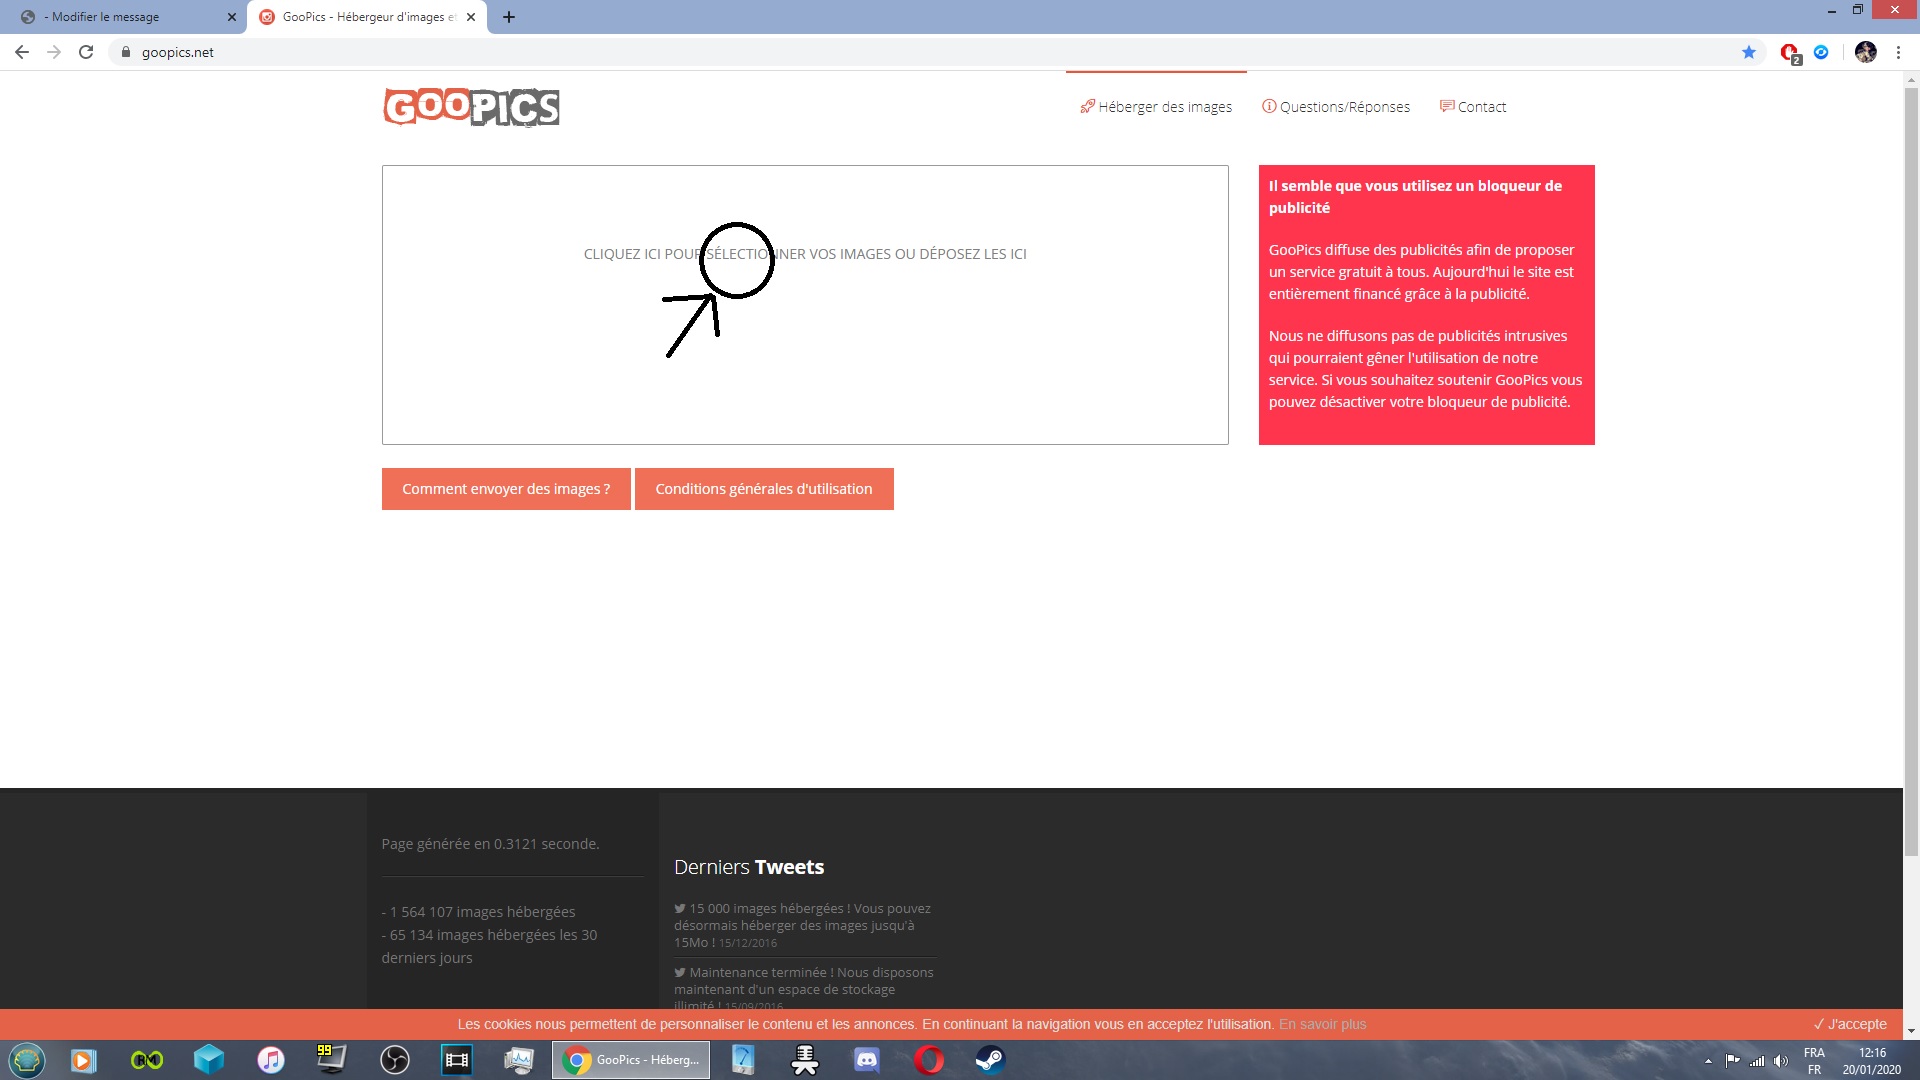Screen dimensions: 1920x1080
Task: Click scrollbar down arrow
Action: click(x=1911, y=1031)
